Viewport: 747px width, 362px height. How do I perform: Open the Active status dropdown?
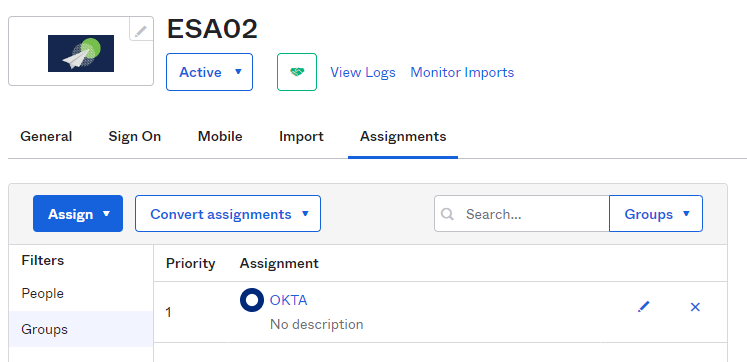coord(209,72)
